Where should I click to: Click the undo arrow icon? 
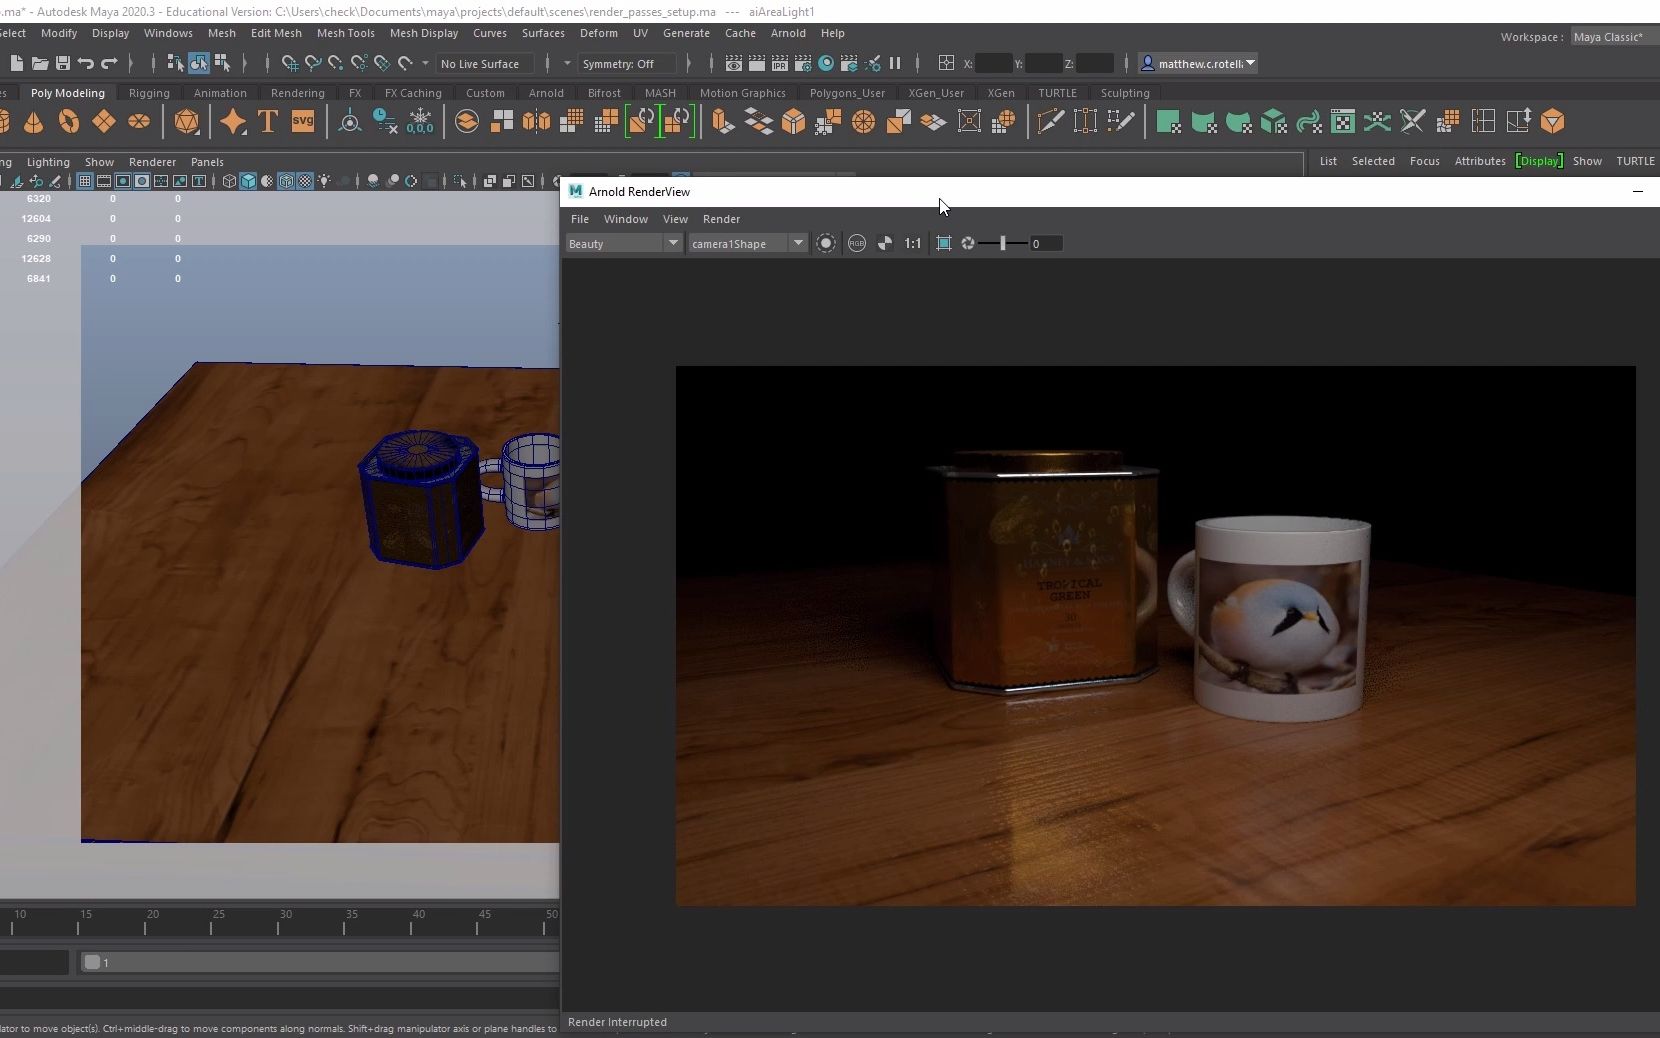(x=86, y=64)
